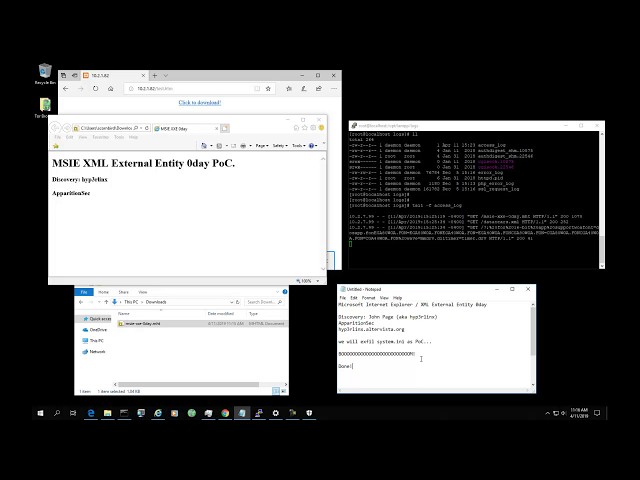Click the back arrow in the Edge browser
Viewport: 640px width, 480px height.
66,89
